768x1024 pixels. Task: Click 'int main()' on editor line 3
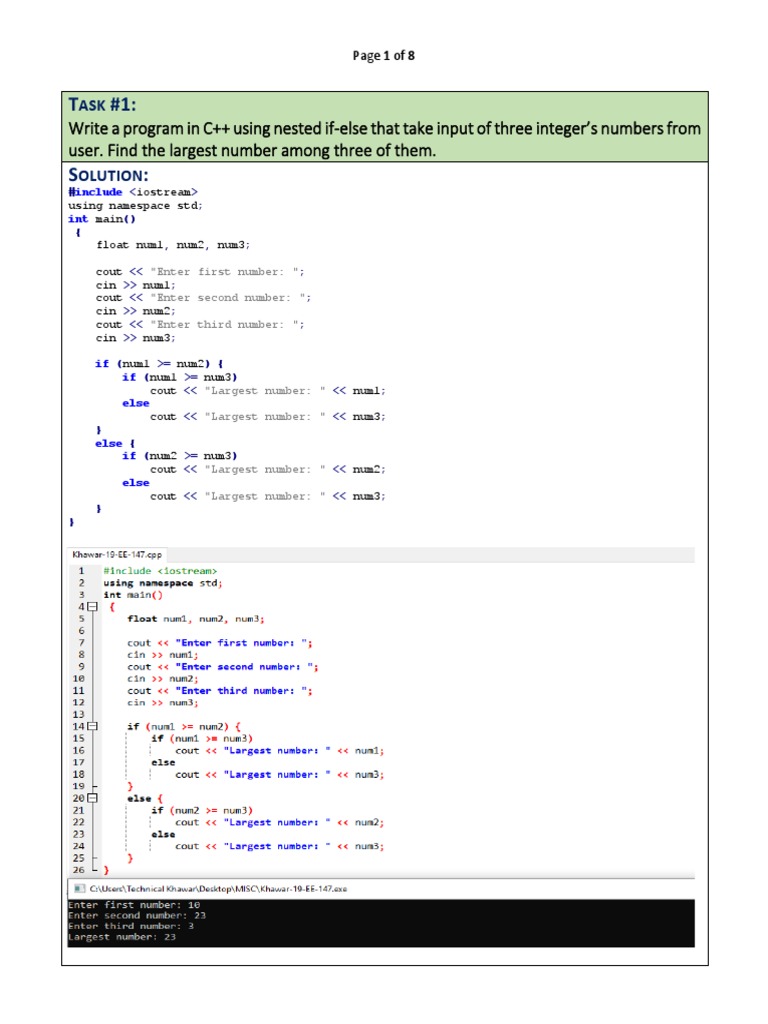coord(133,595)
